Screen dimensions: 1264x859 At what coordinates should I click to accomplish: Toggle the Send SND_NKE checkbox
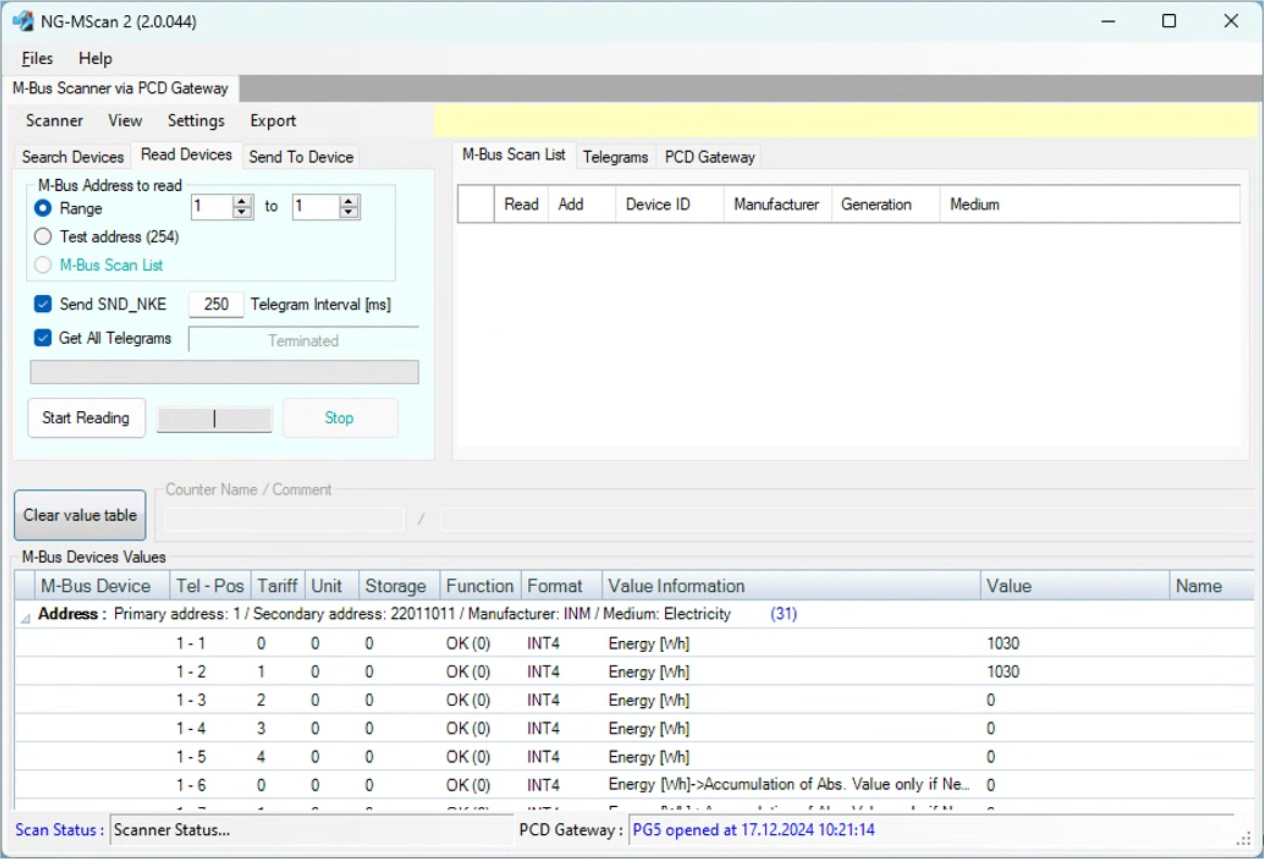point(43,304)
